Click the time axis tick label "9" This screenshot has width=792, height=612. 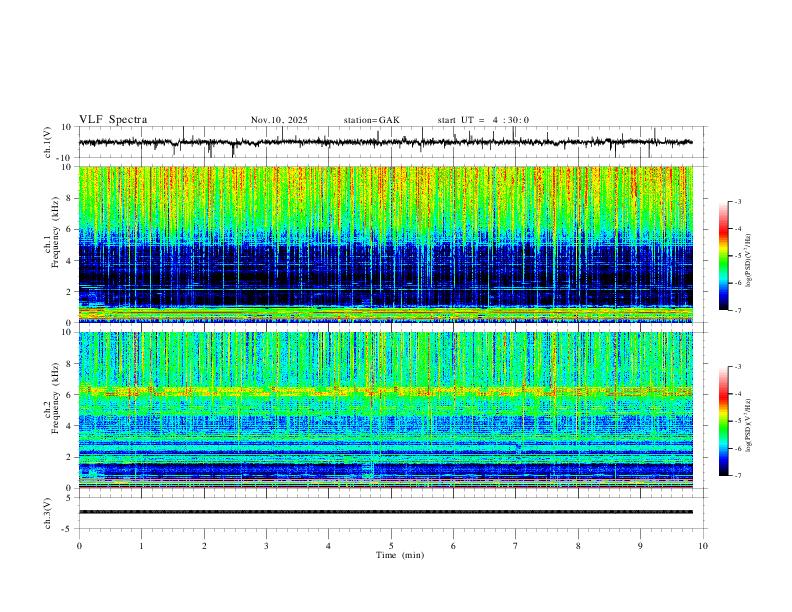pos(640,546)
